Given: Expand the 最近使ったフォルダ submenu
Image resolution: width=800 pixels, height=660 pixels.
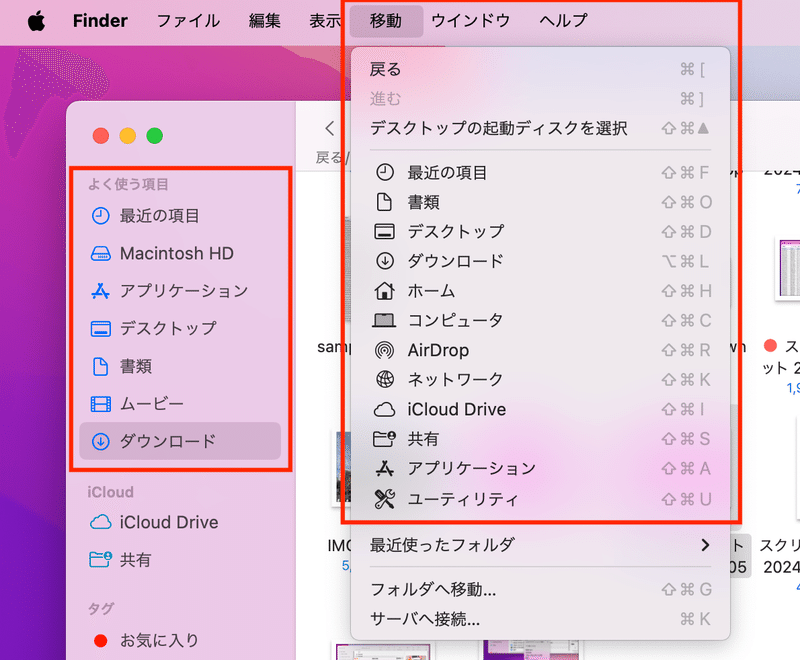Looking at the screenshot, I should 540,545.
